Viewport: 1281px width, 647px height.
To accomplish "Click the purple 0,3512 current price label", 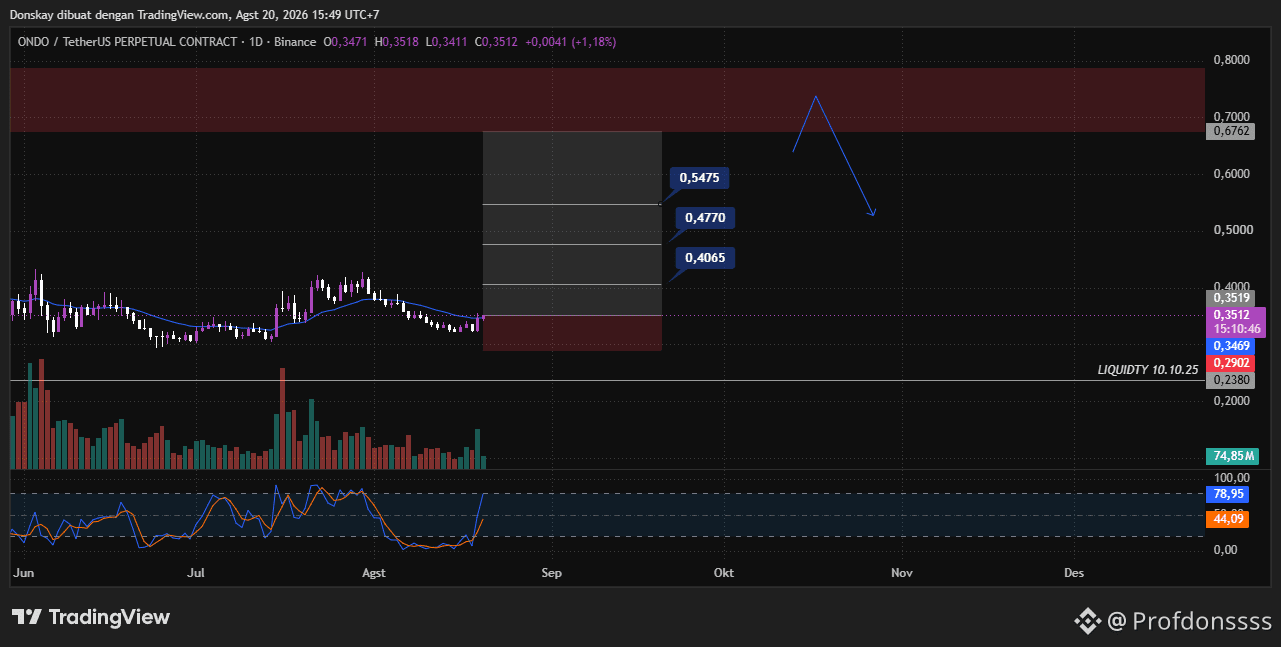I will pyautogui.click(x=1231, y=314).
